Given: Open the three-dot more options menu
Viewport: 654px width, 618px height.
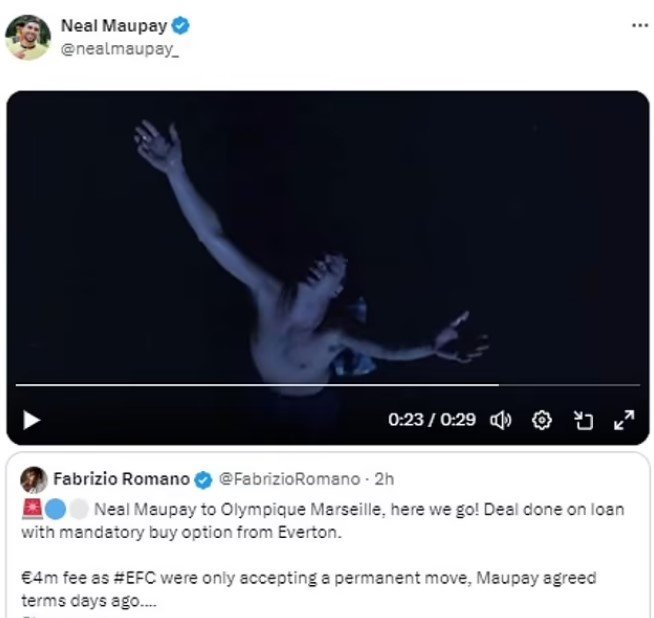Looking at the screenshot, I should [639, 24].
